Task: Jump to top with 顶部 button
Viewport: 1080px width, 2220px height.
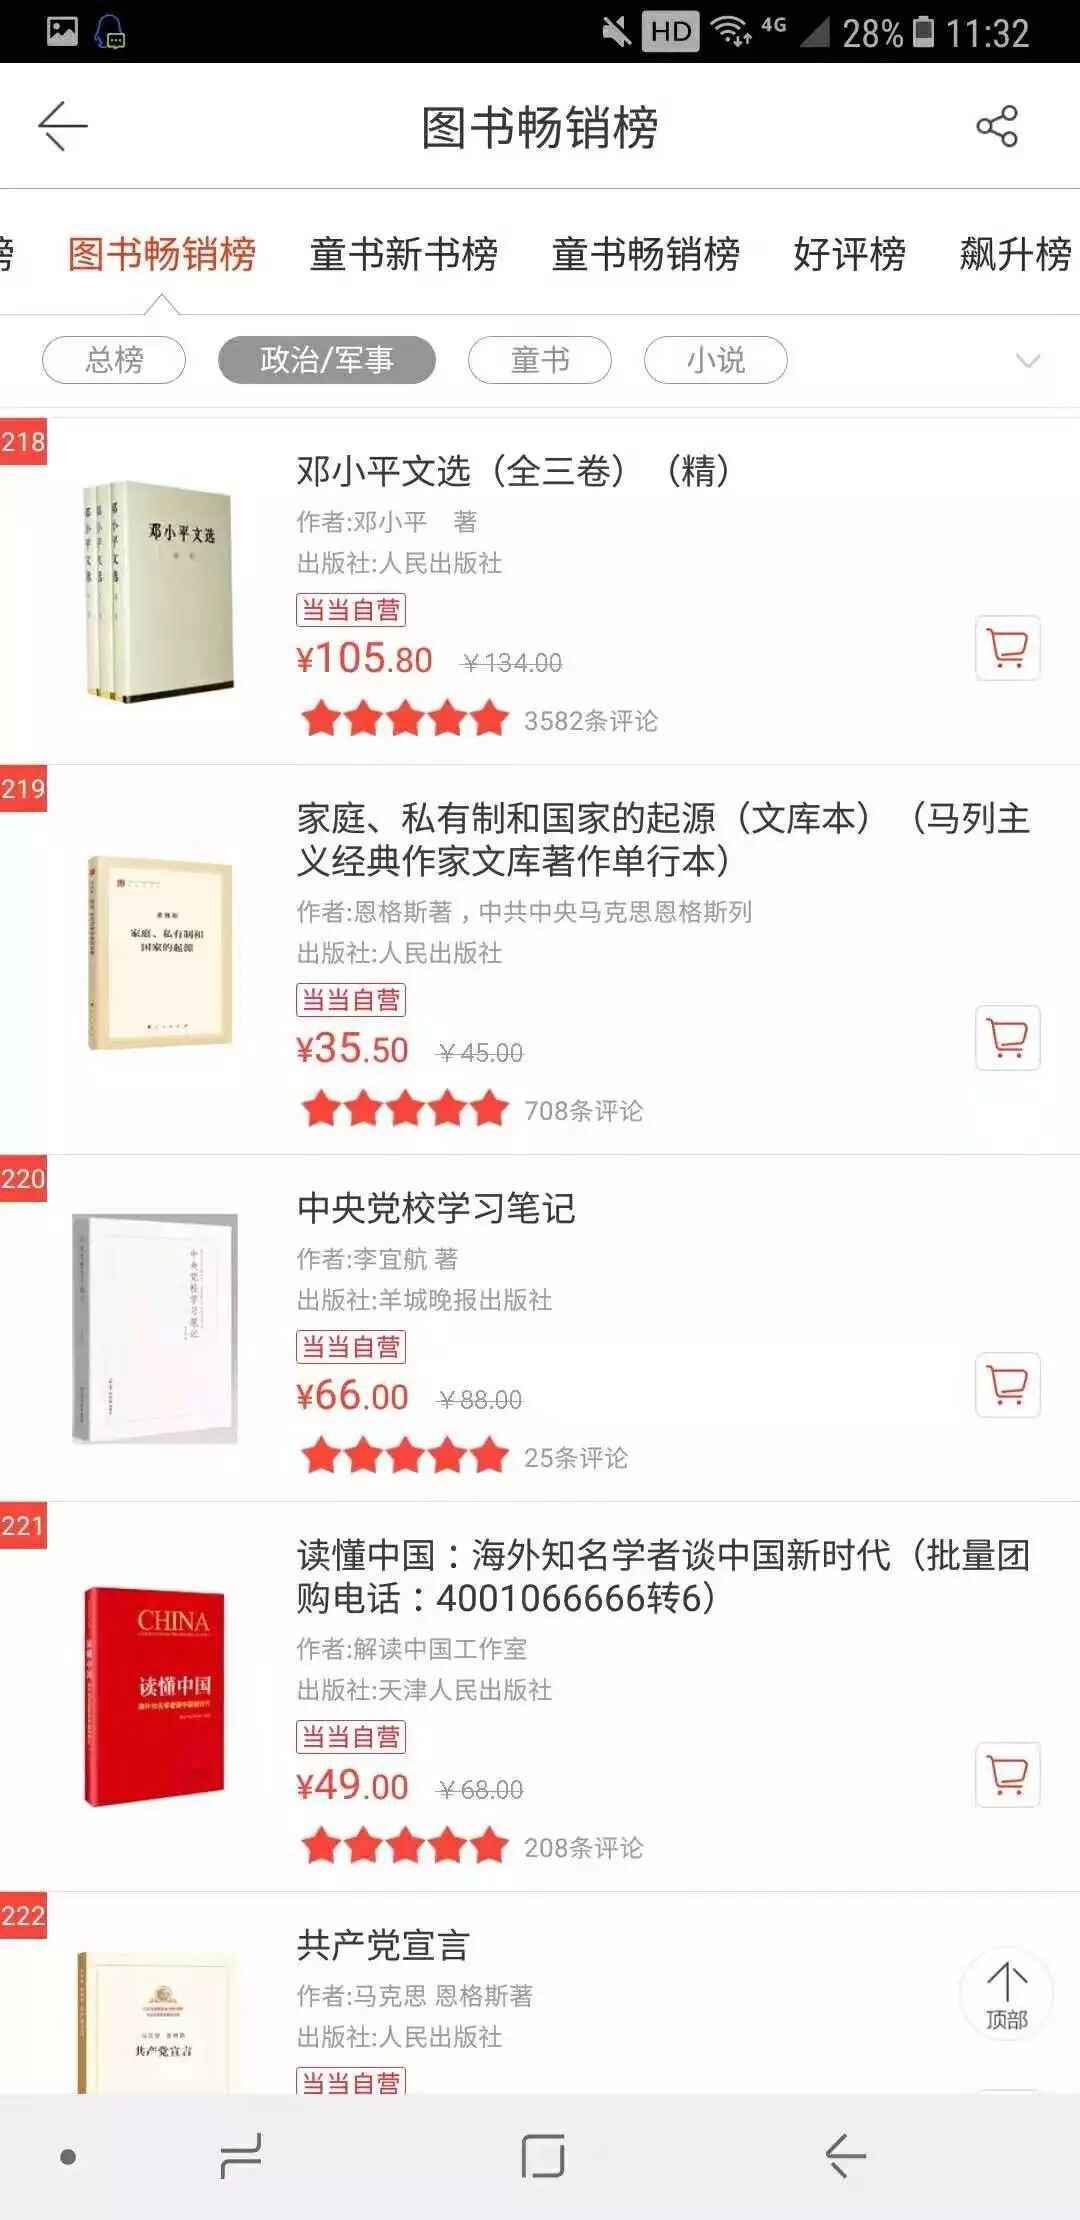Action: [x=1006, y=1993]
